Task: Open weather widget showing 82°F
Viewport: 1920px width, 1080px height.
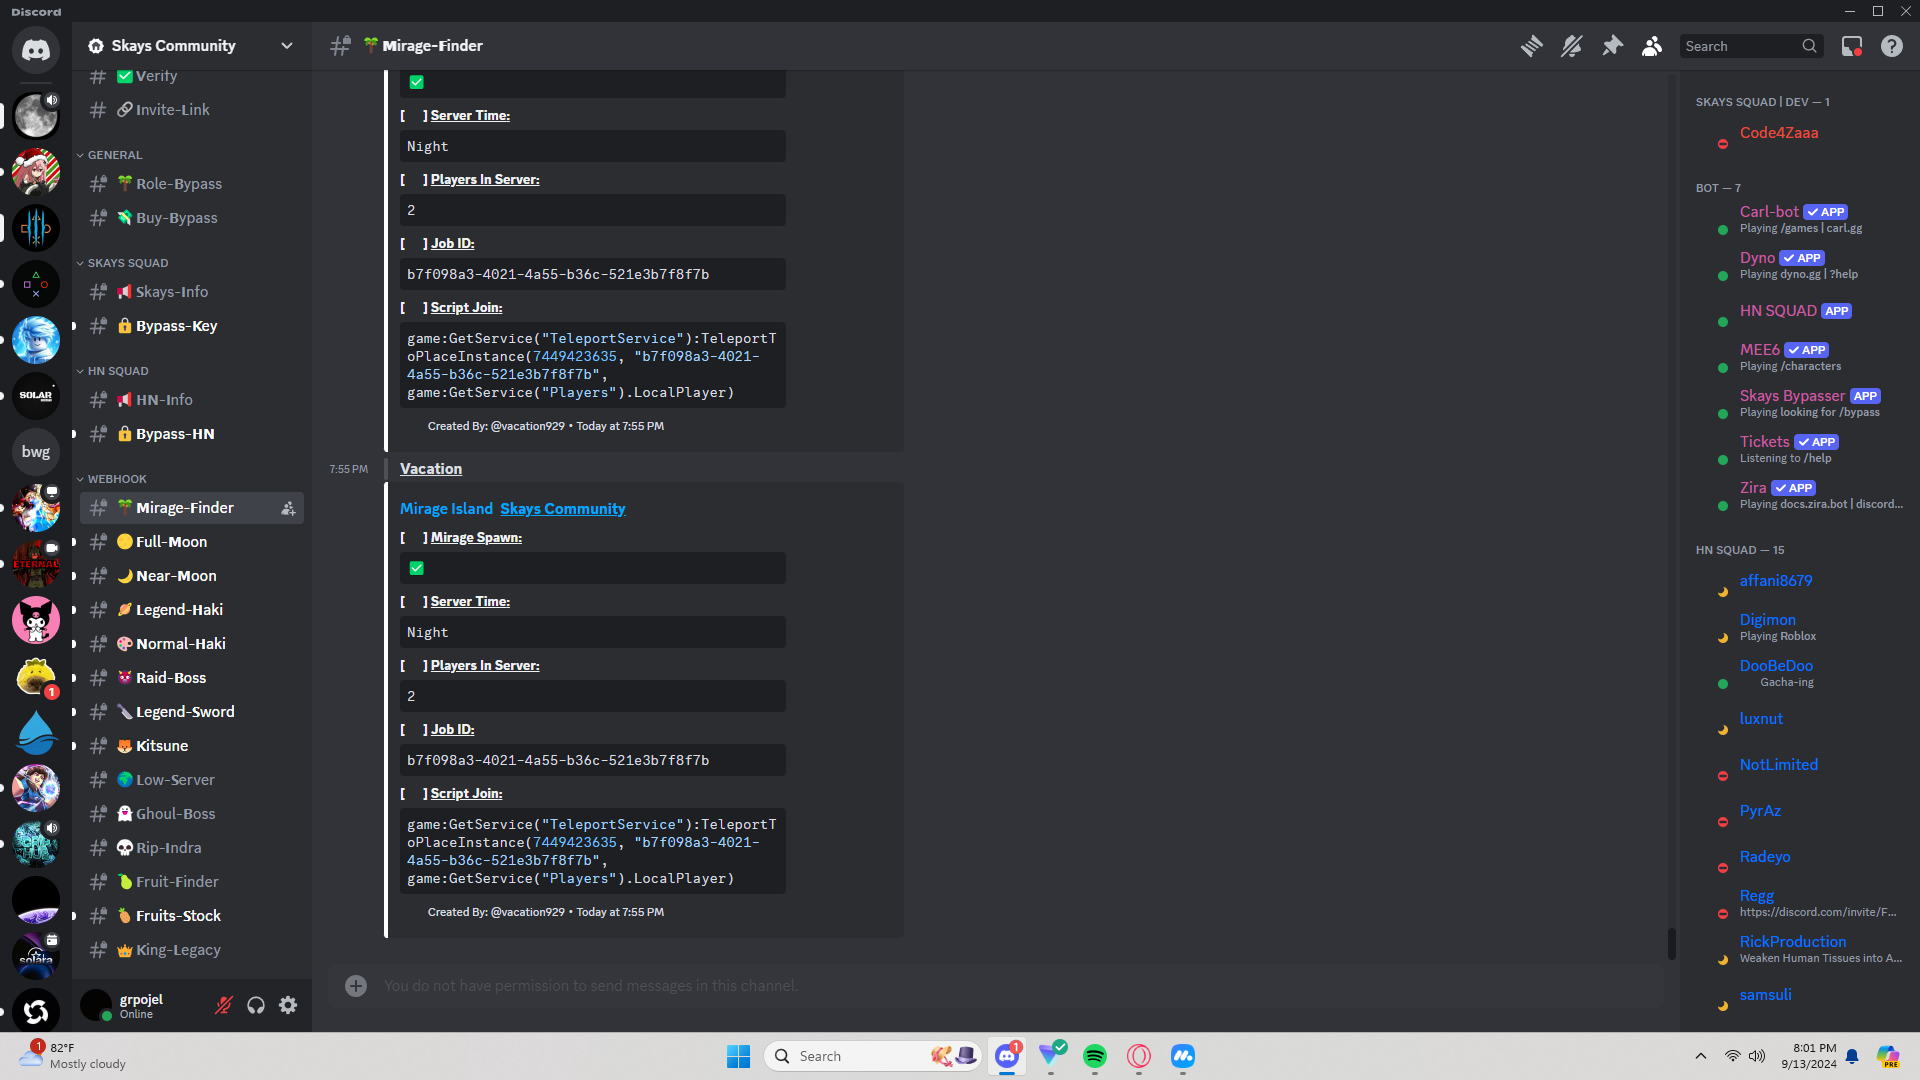Action: (72, 1056)
